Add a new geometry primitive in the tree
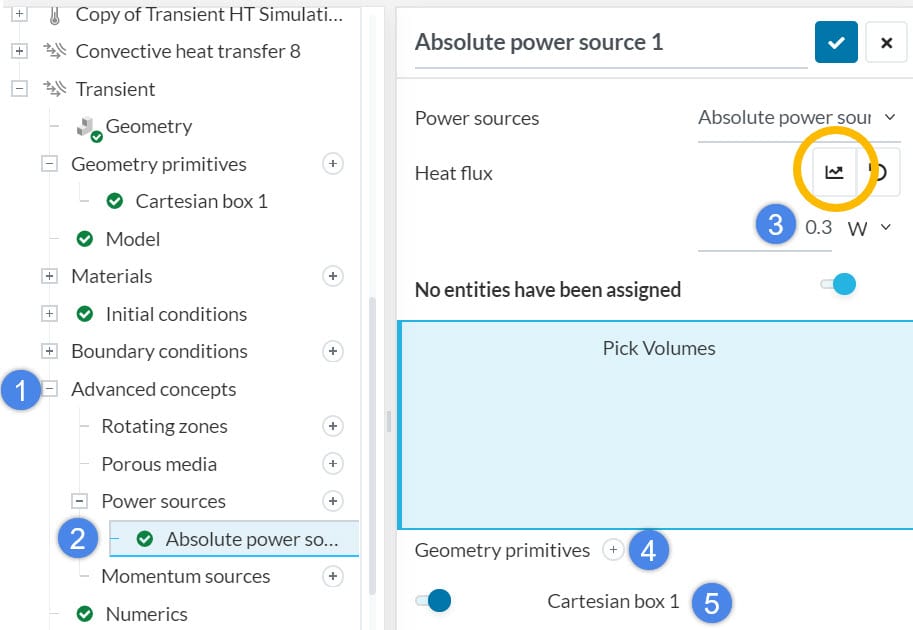913x630 pixels. (333, 164)
